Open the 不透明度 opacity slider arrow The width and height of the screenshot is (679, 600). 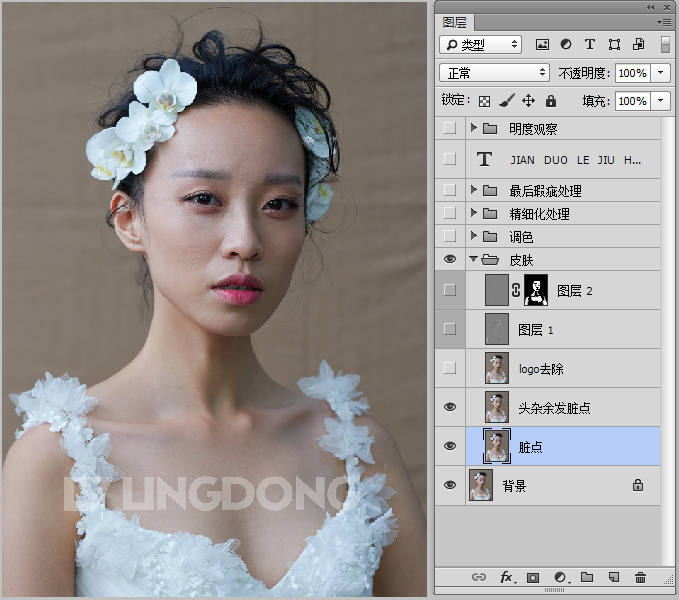(x=661, y=73)
